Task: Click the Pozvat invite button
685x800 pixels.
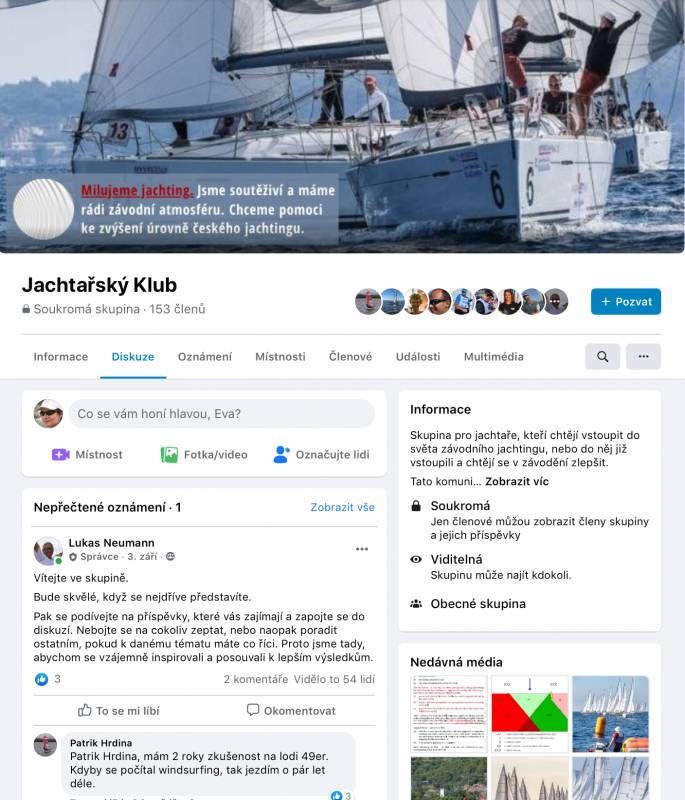Action: pos(626,302)
